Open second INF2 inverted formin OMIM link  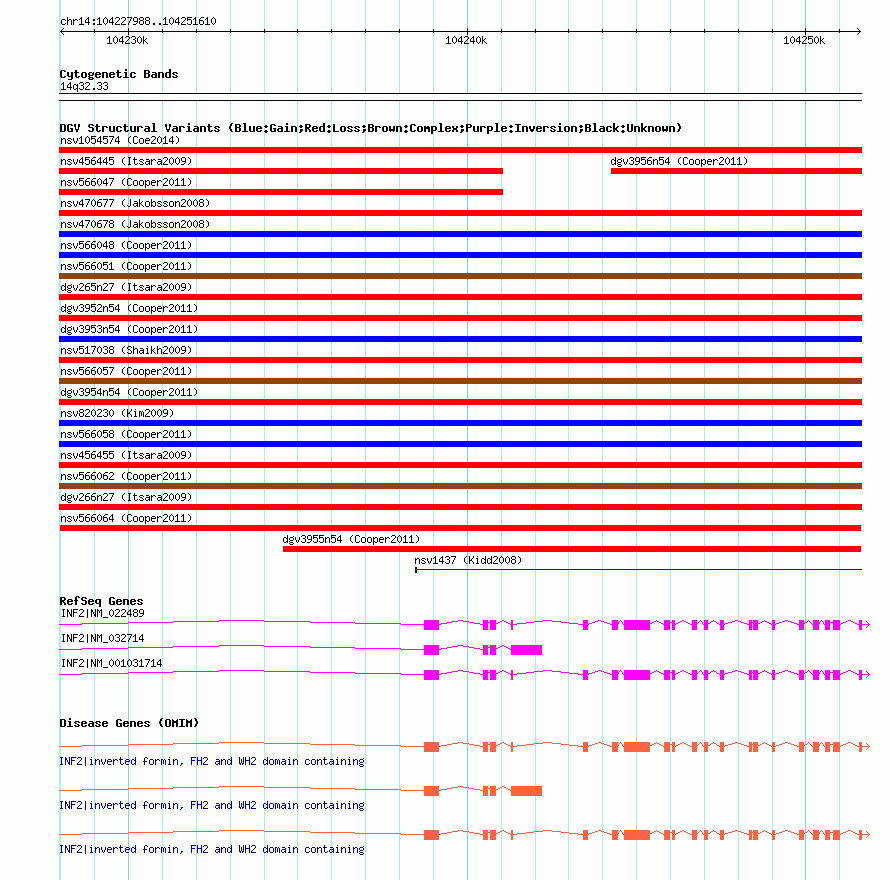(212, 805)
